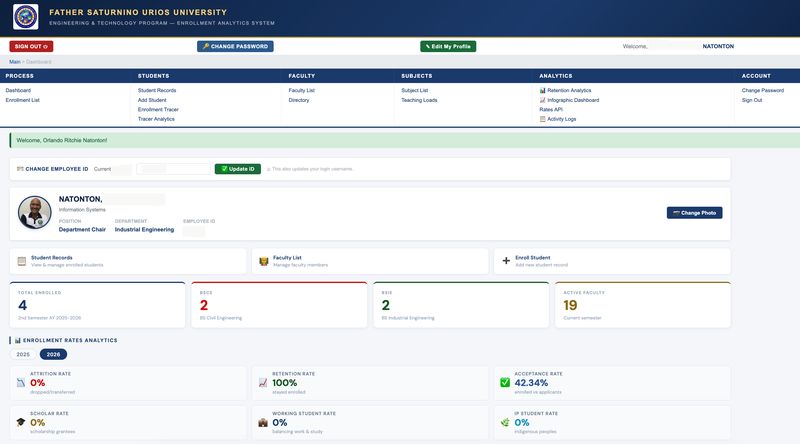Click the profile photo thumbnail
This screenshot has height=444, width=800.
35,212
